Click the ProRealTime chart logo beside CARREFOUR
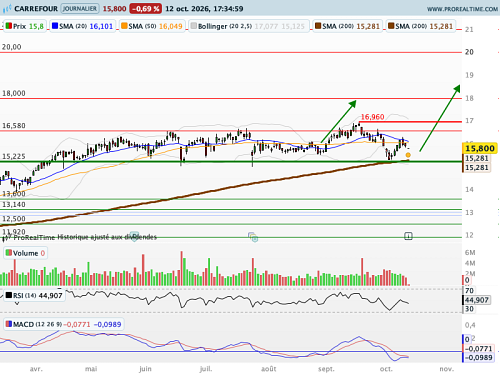 pos(7,9)
